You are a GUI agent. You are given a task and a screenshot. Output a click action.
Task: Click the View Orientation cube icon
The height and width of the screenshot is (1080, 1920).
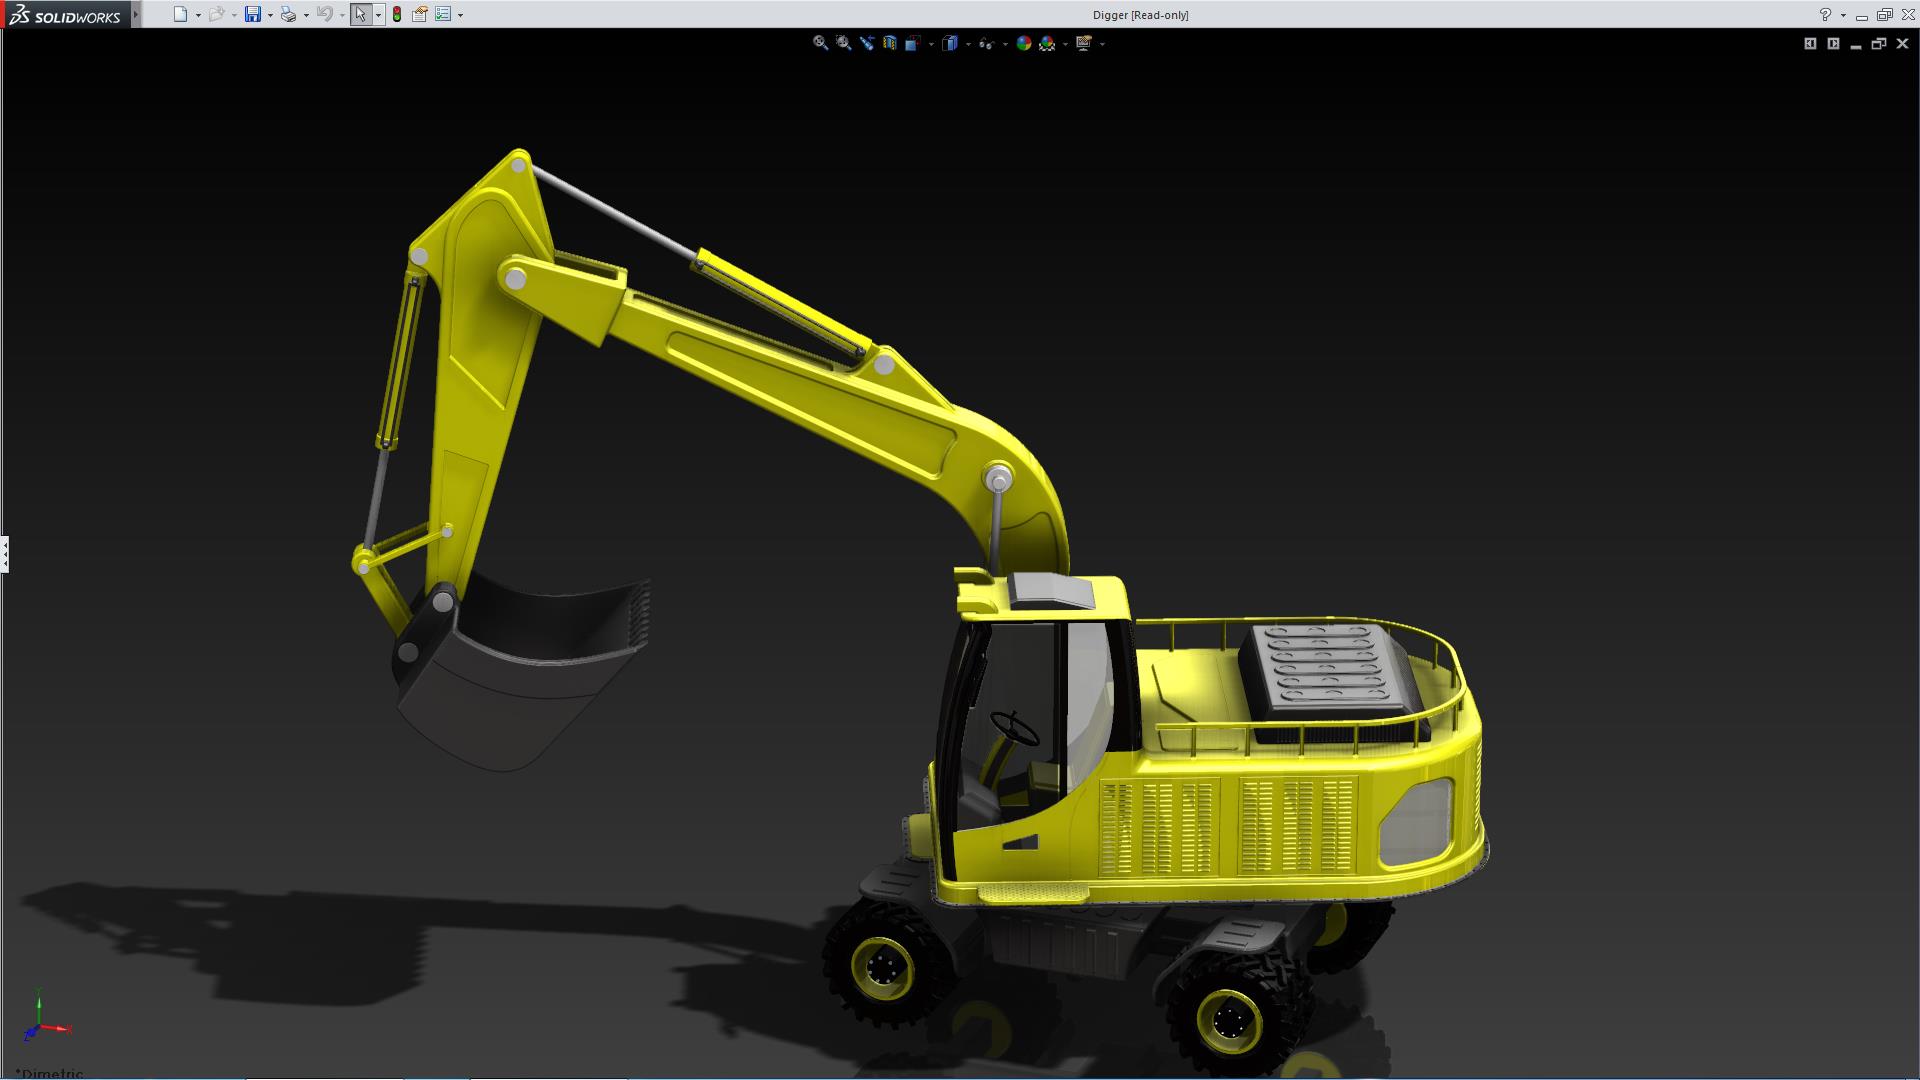tap(912, 43)
